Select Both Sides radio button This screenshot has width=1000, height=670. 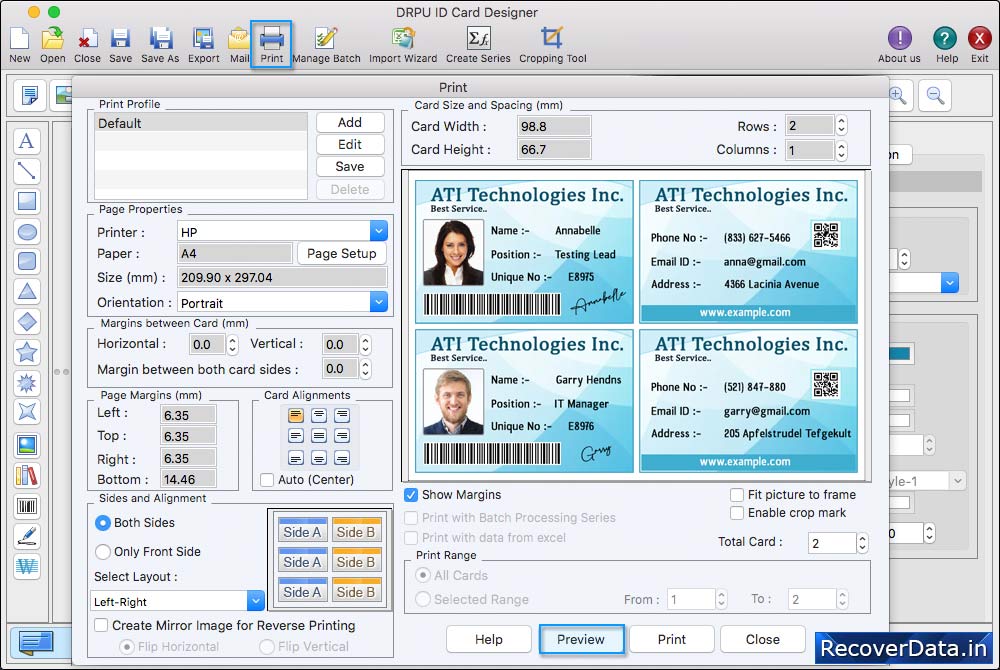103,523
